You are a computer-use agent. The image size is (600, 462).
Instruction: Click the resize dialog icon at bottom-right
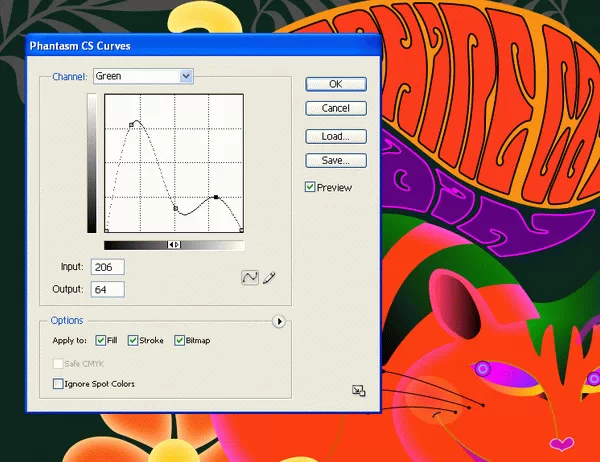[359, 391]
